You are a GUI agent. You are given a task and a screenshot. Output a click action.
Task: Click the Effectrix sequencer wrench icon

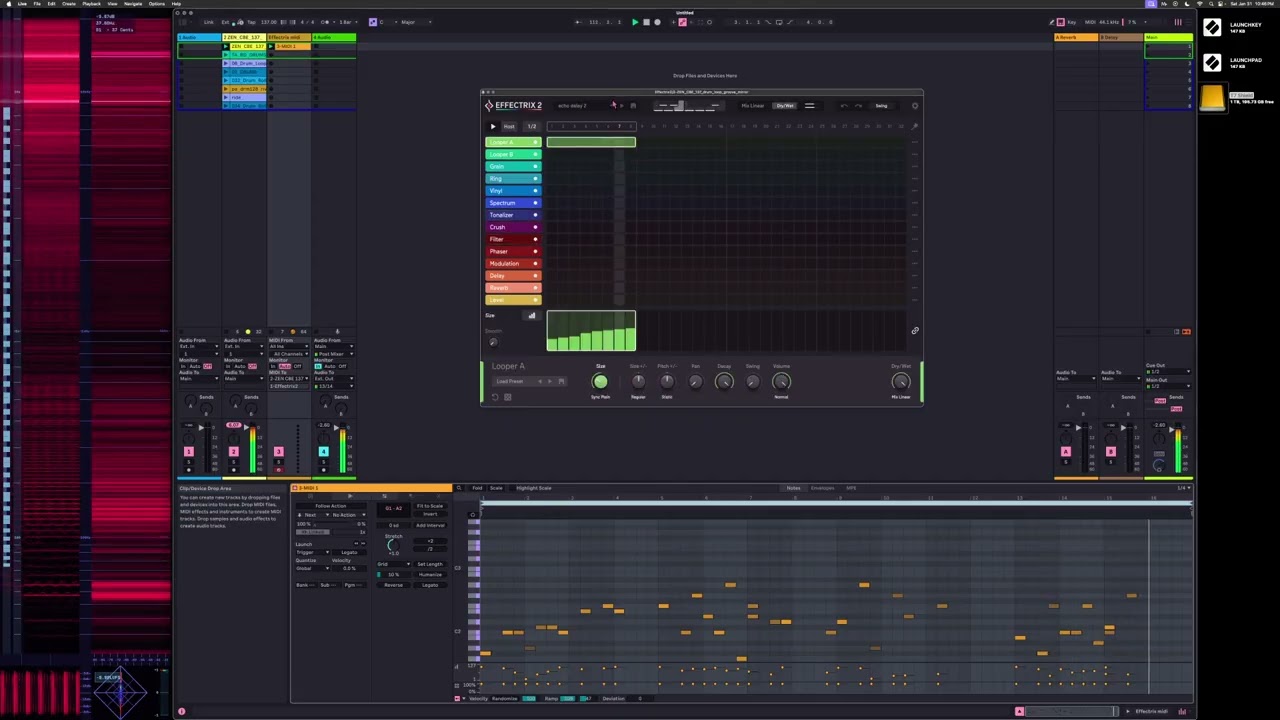pos(915,126)
